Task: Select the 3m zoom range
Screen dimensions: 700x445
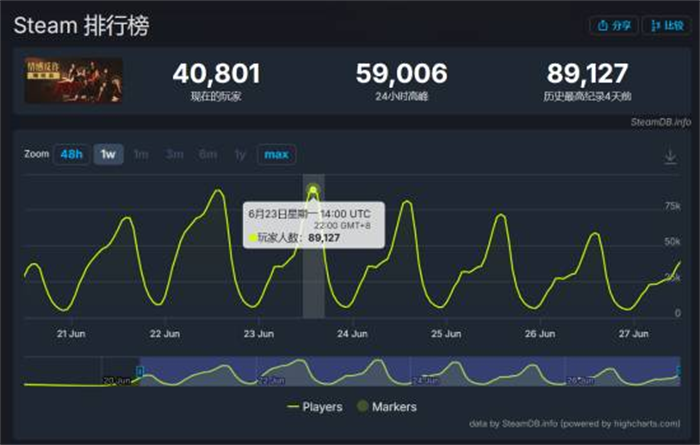Action: [175, 154]
